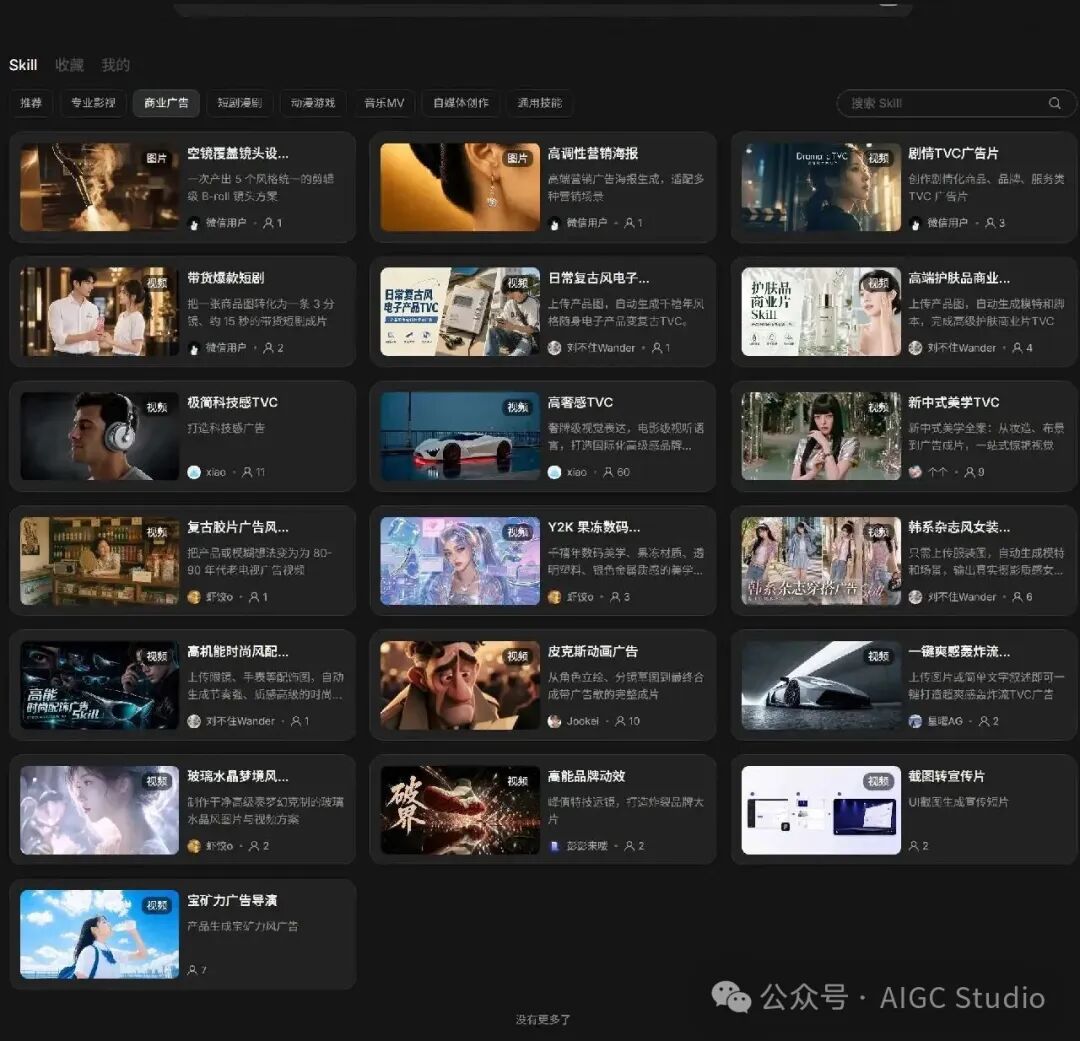Viewport: 1080px width, 1041px height.
Task: Click the 视频 badge on 剧情TVC广告片 card
Action: [x=879, y=158]
